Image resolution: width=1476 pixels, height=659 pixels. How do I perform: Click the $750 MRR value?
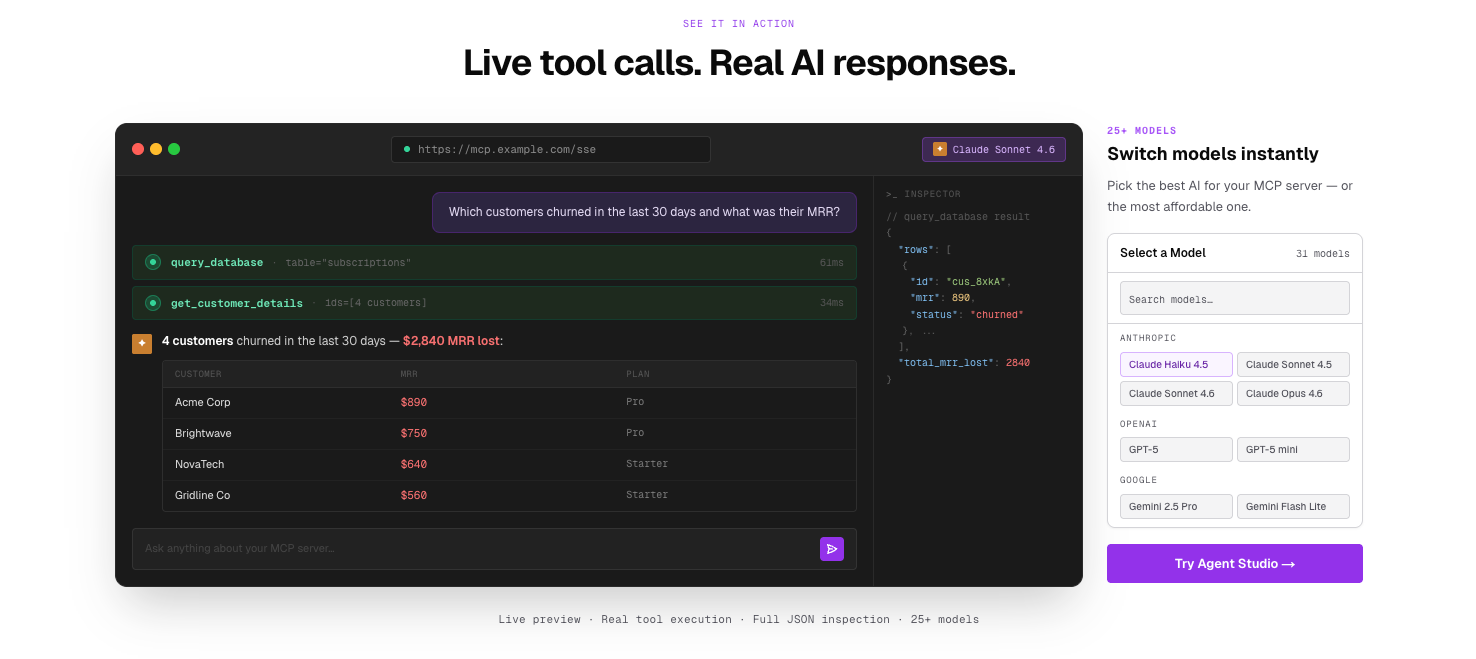click(414, 433)
